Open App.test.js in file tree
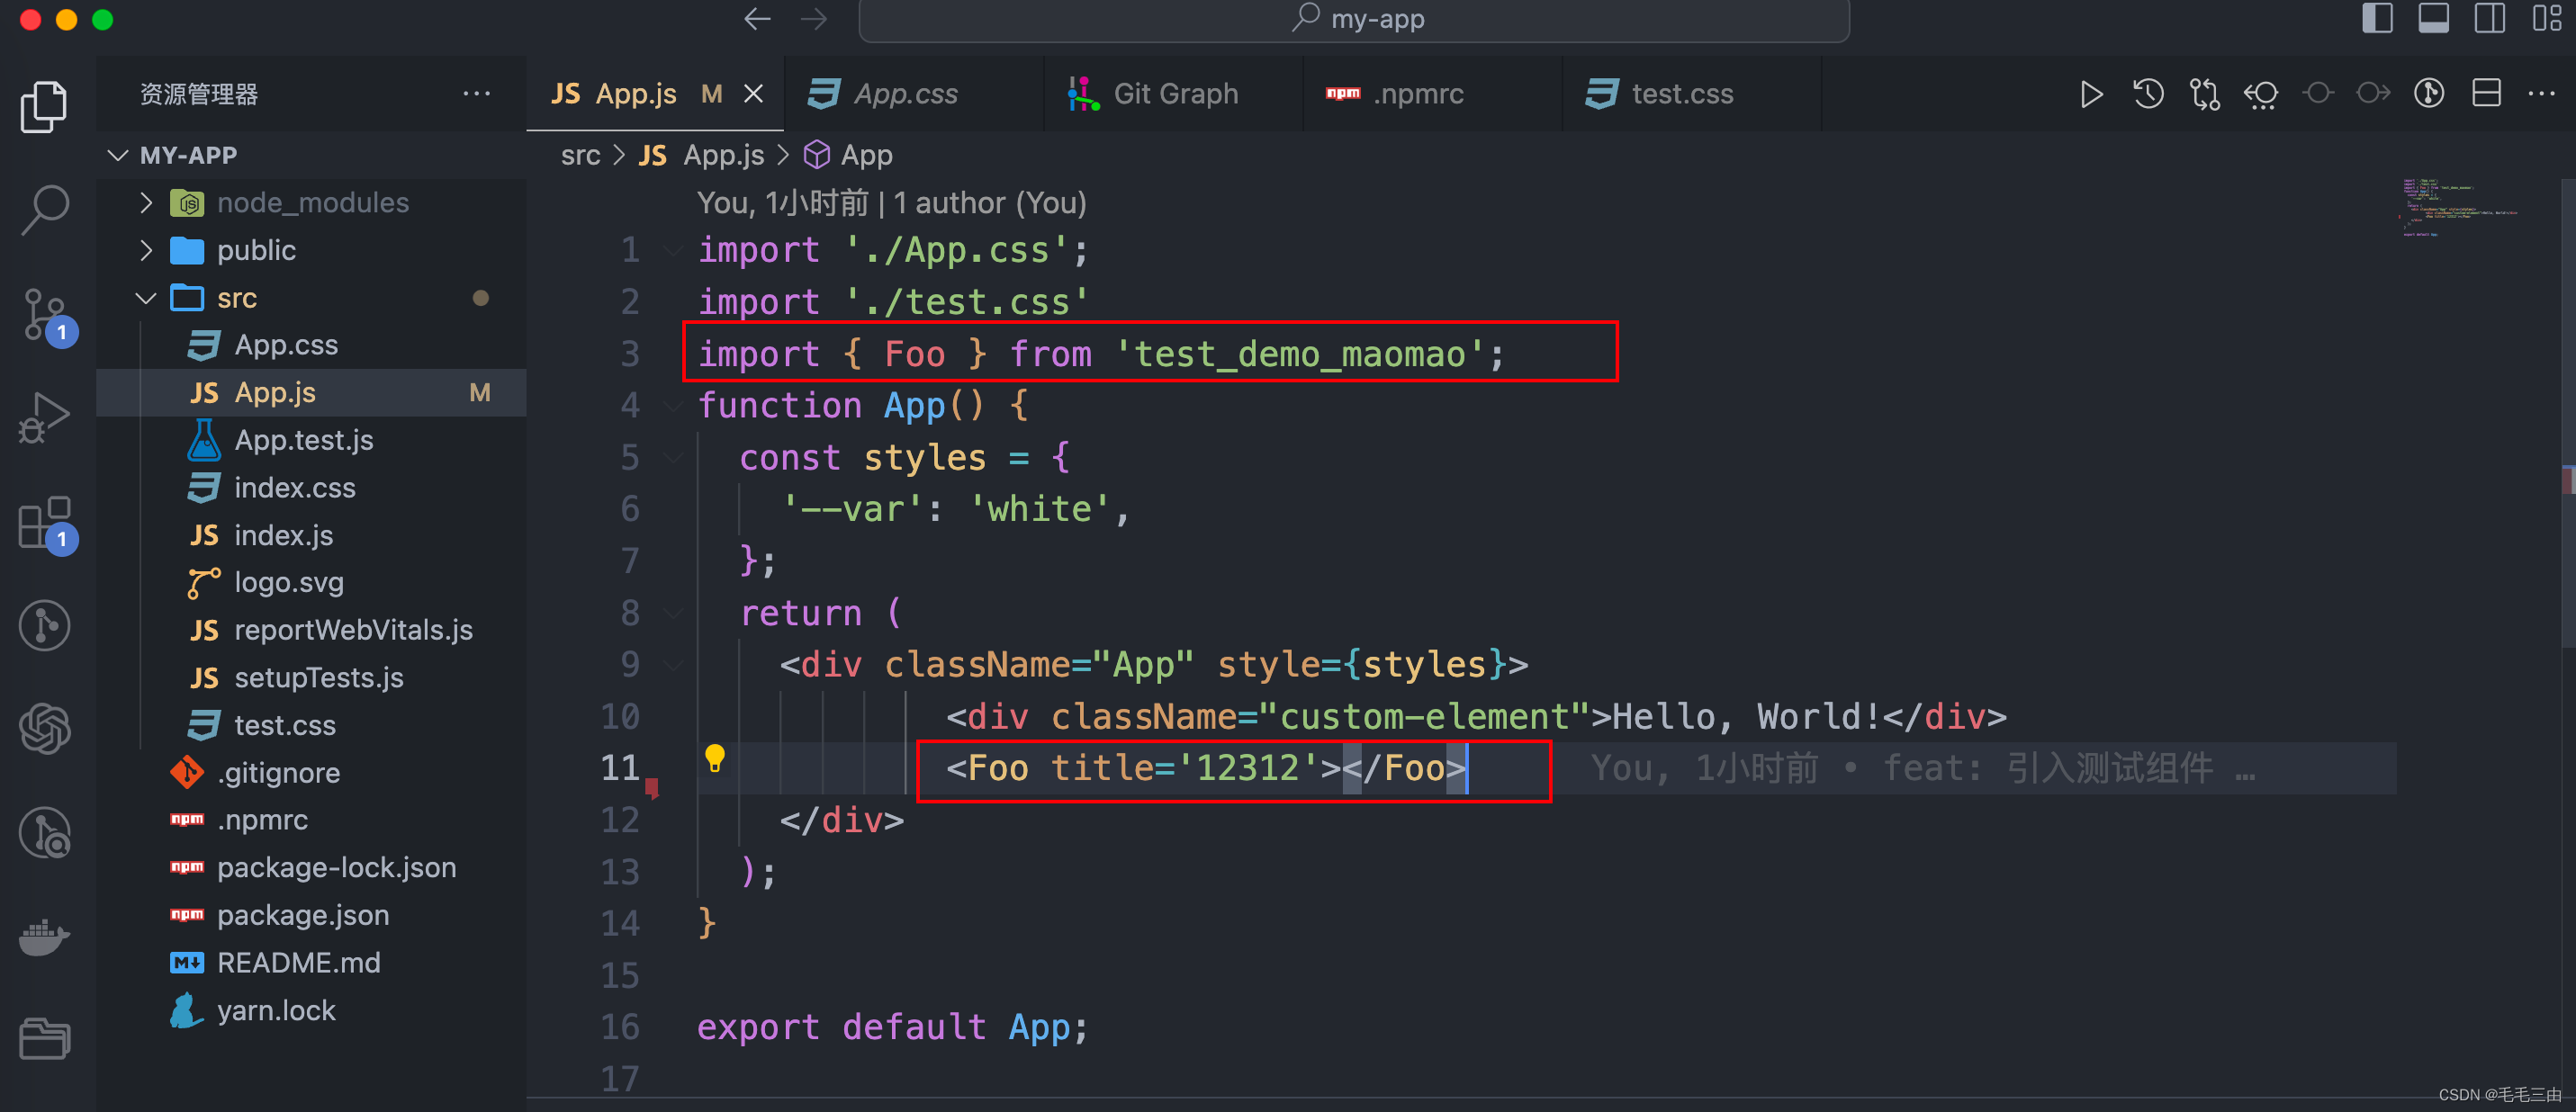Image resolution: width=2576 pixels, height=1112 pixels. [x=303, y=440]
